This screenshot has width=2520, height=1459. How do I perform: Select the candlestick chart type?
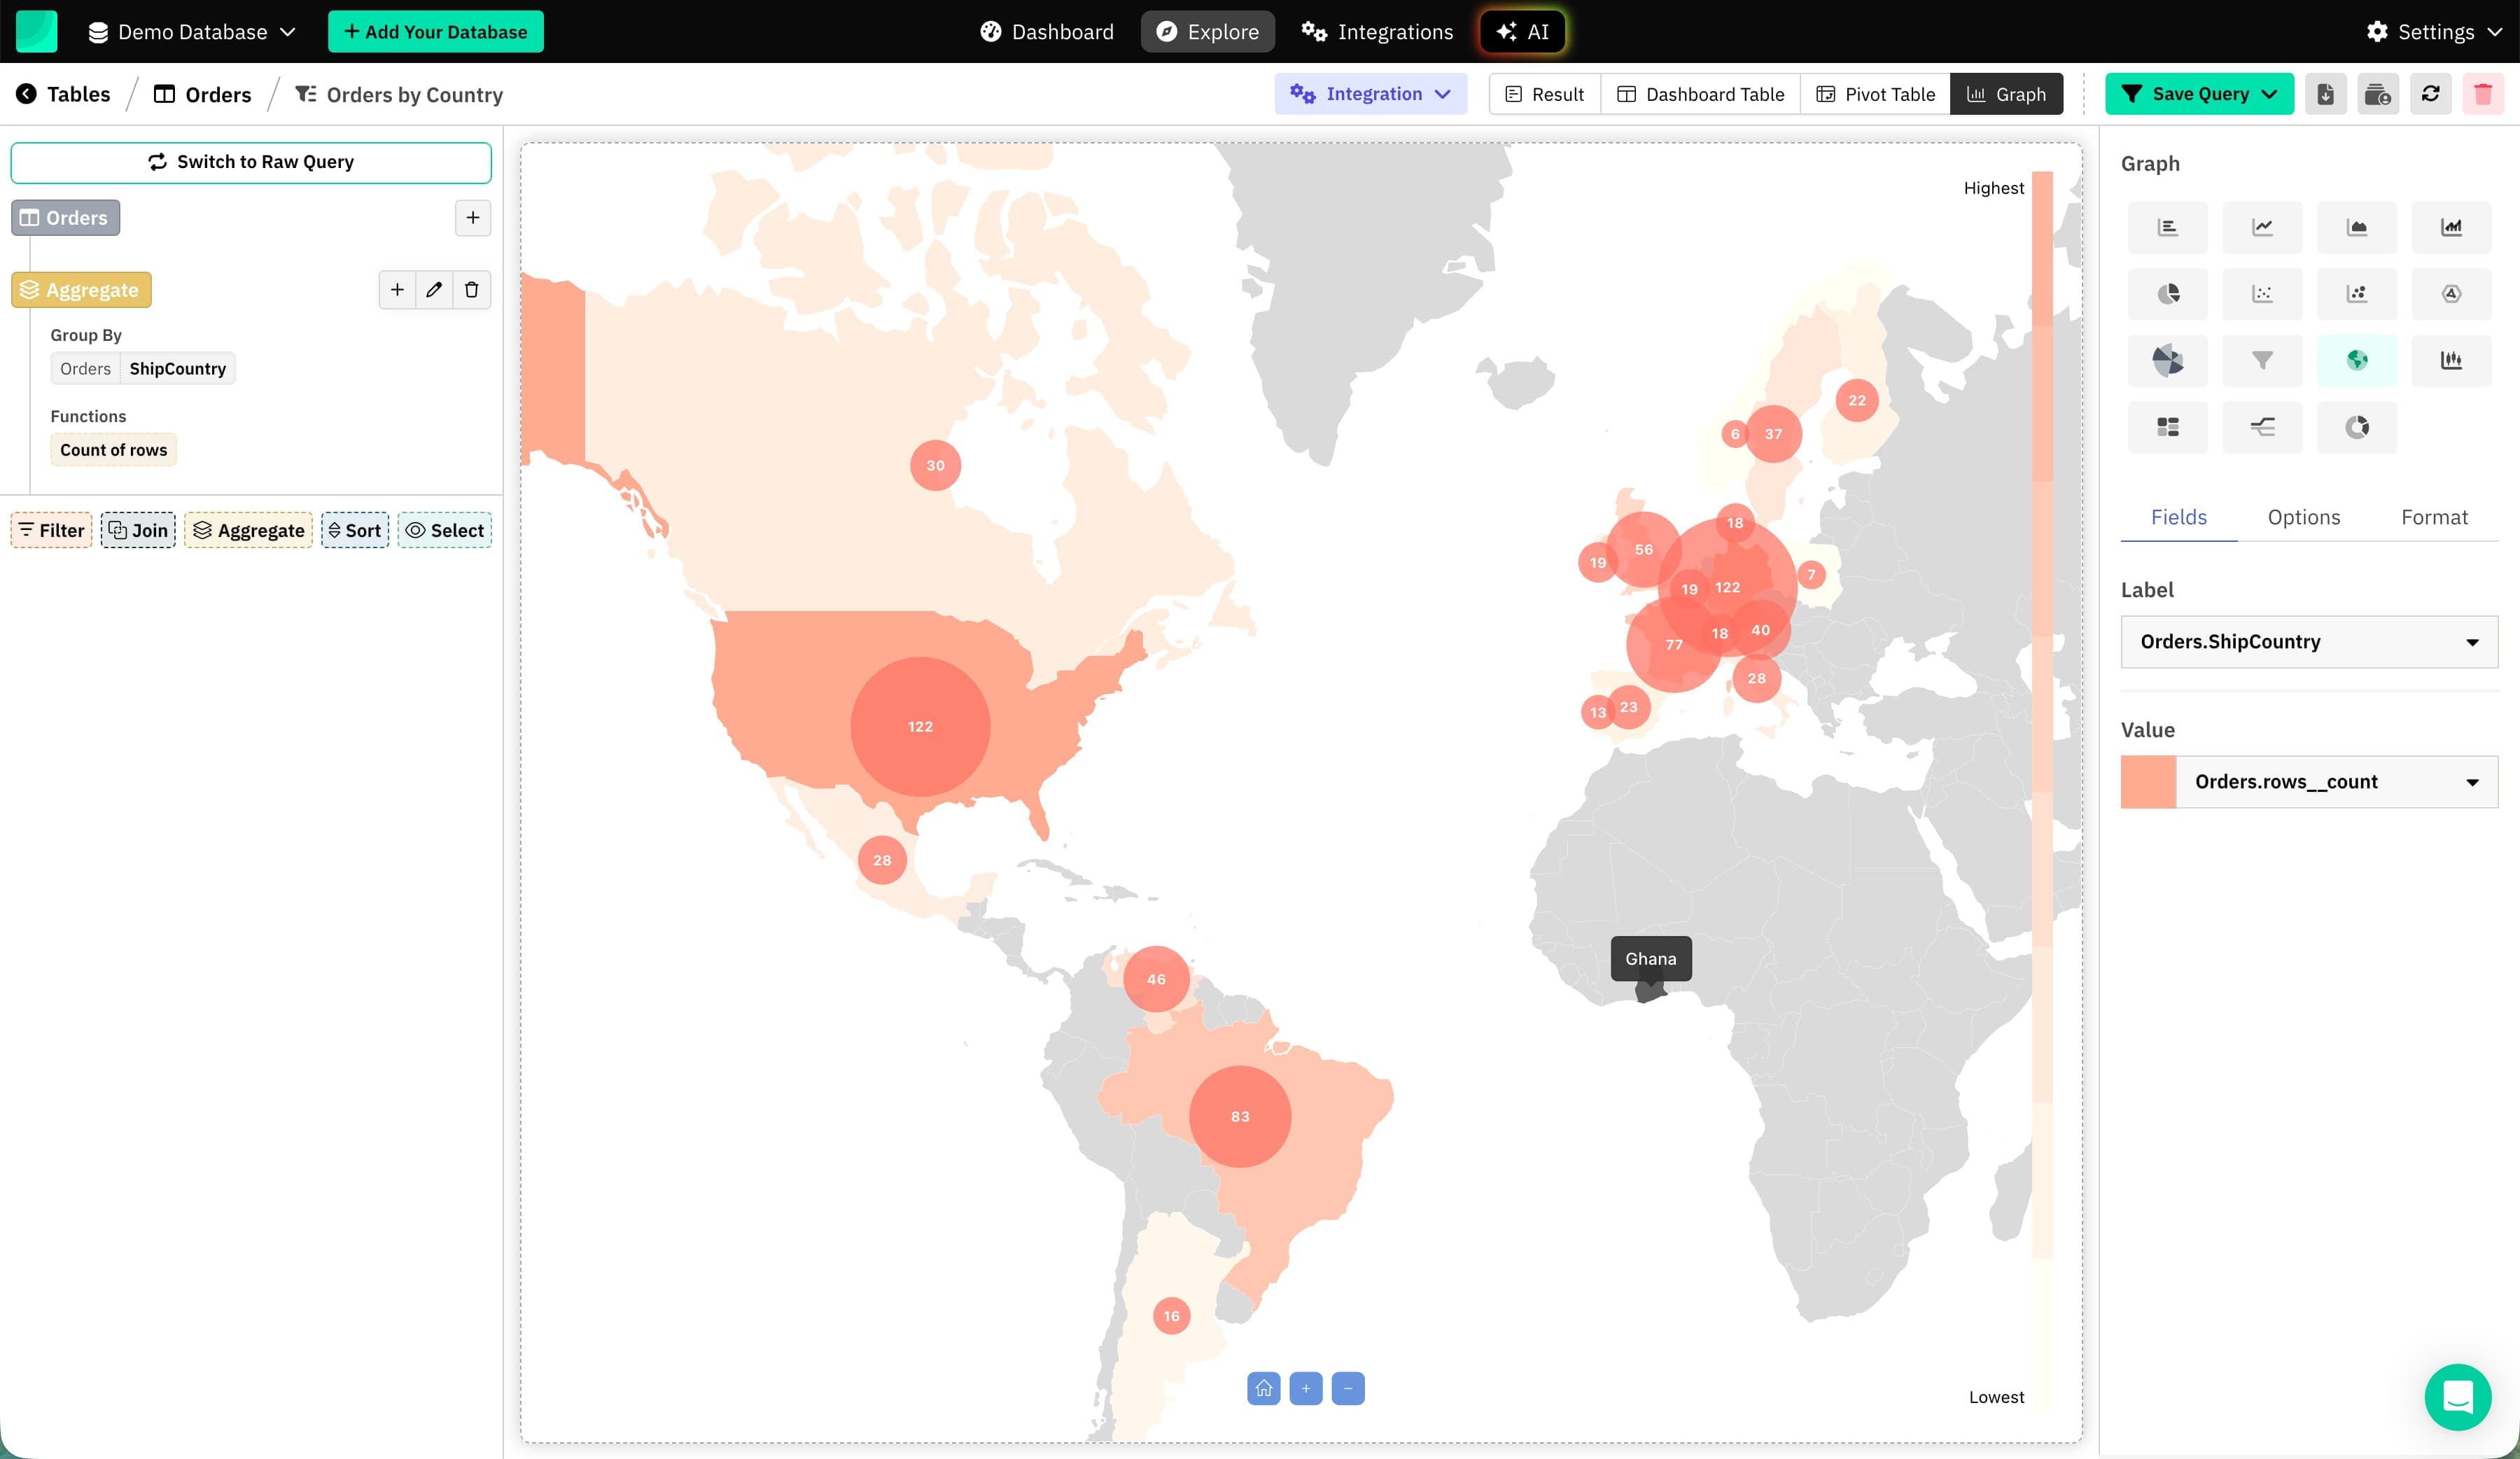pos(2450,360)
